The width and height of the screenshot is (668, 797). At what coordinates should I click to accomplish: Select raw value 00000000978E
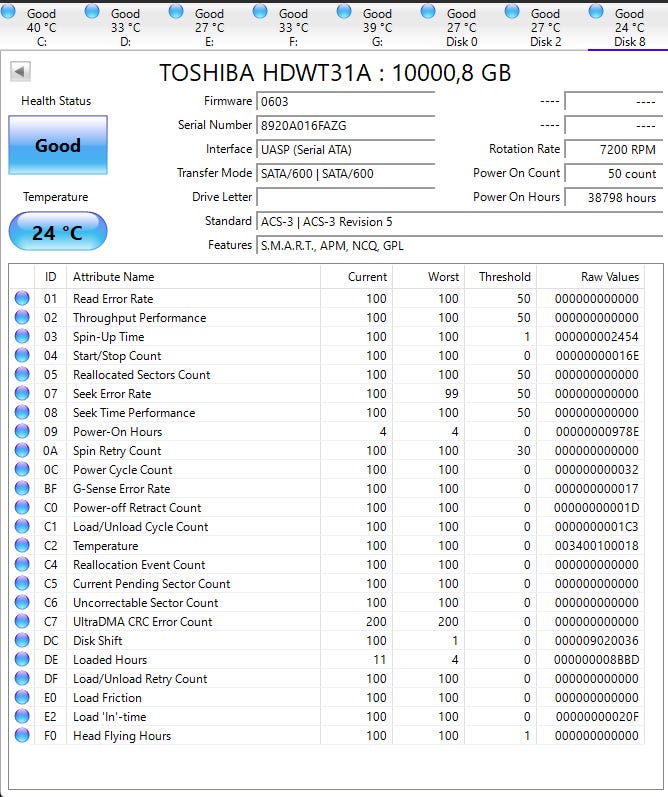click(x=597, y=432)
